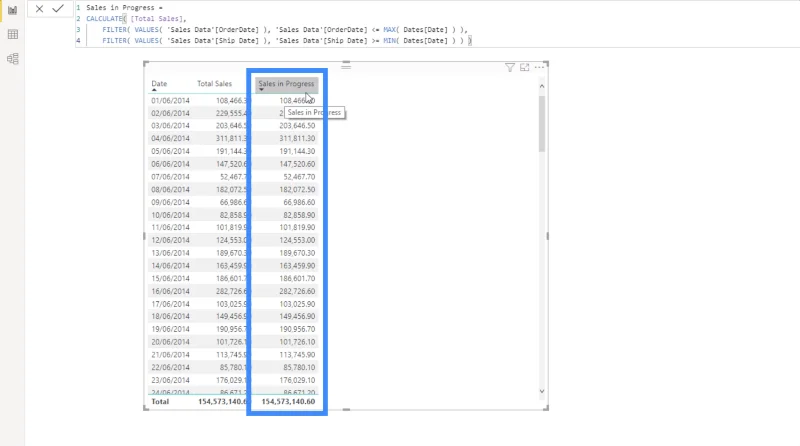Click the 82,858.90 Sales in Progress value
Screen dimensions: 800x446
299,215
